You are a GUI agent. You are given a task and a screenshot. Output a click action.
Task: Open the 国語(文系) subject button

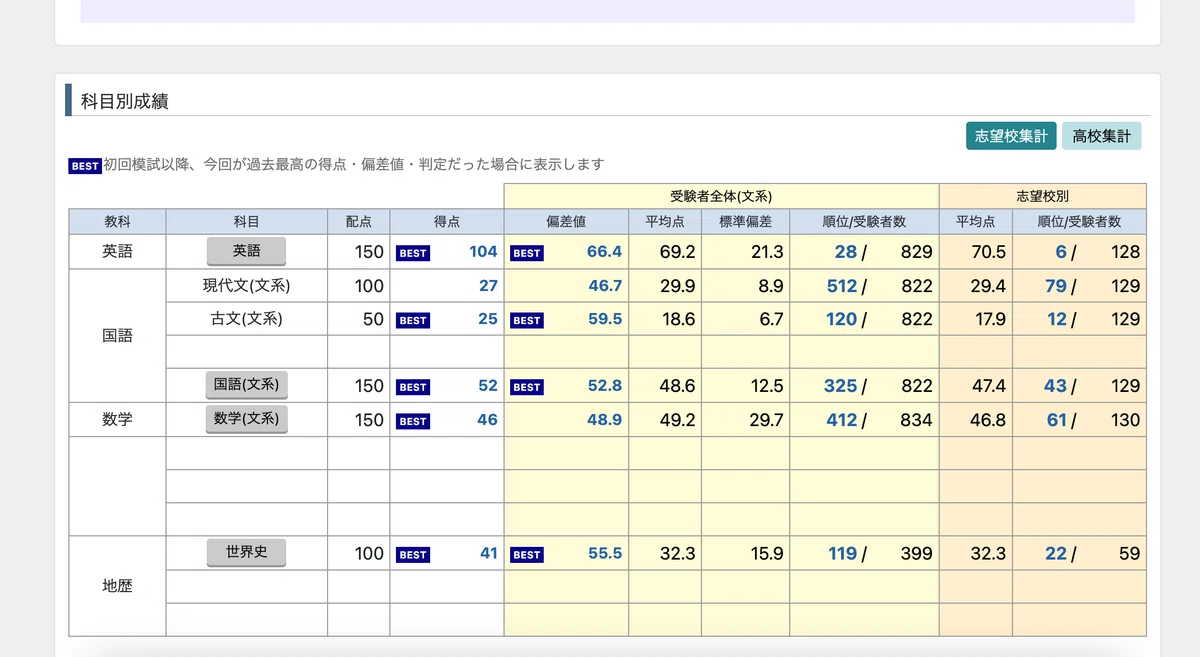[246, 385]
